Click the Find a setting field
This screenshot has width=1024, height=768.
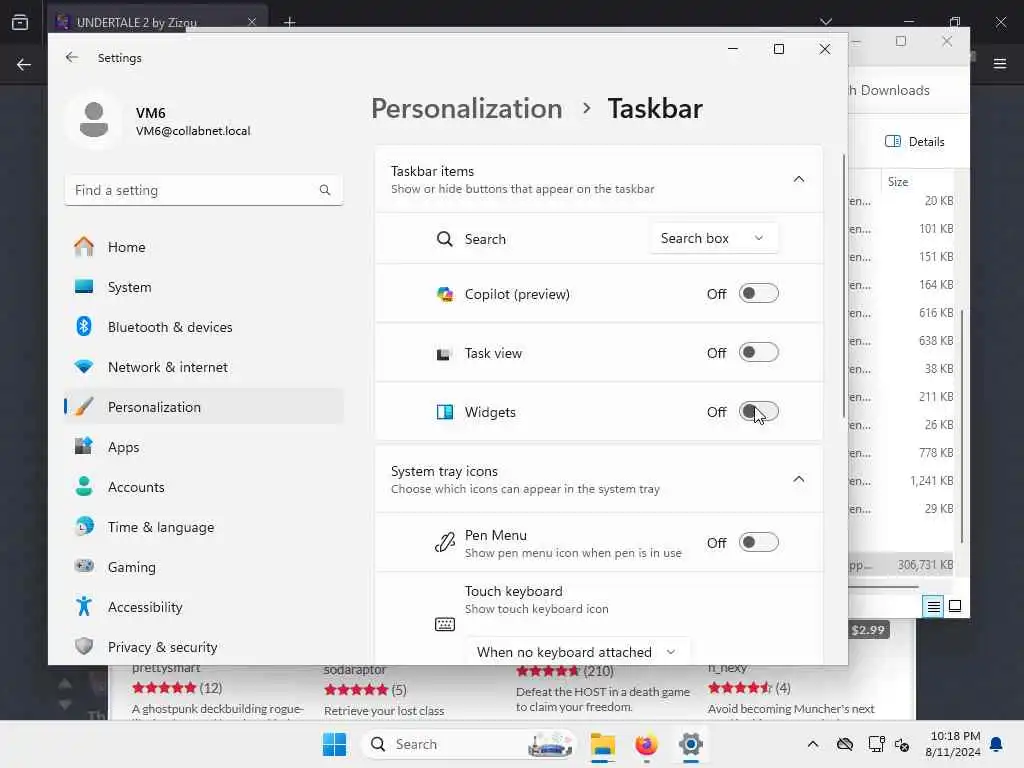(x=204, y=190)
